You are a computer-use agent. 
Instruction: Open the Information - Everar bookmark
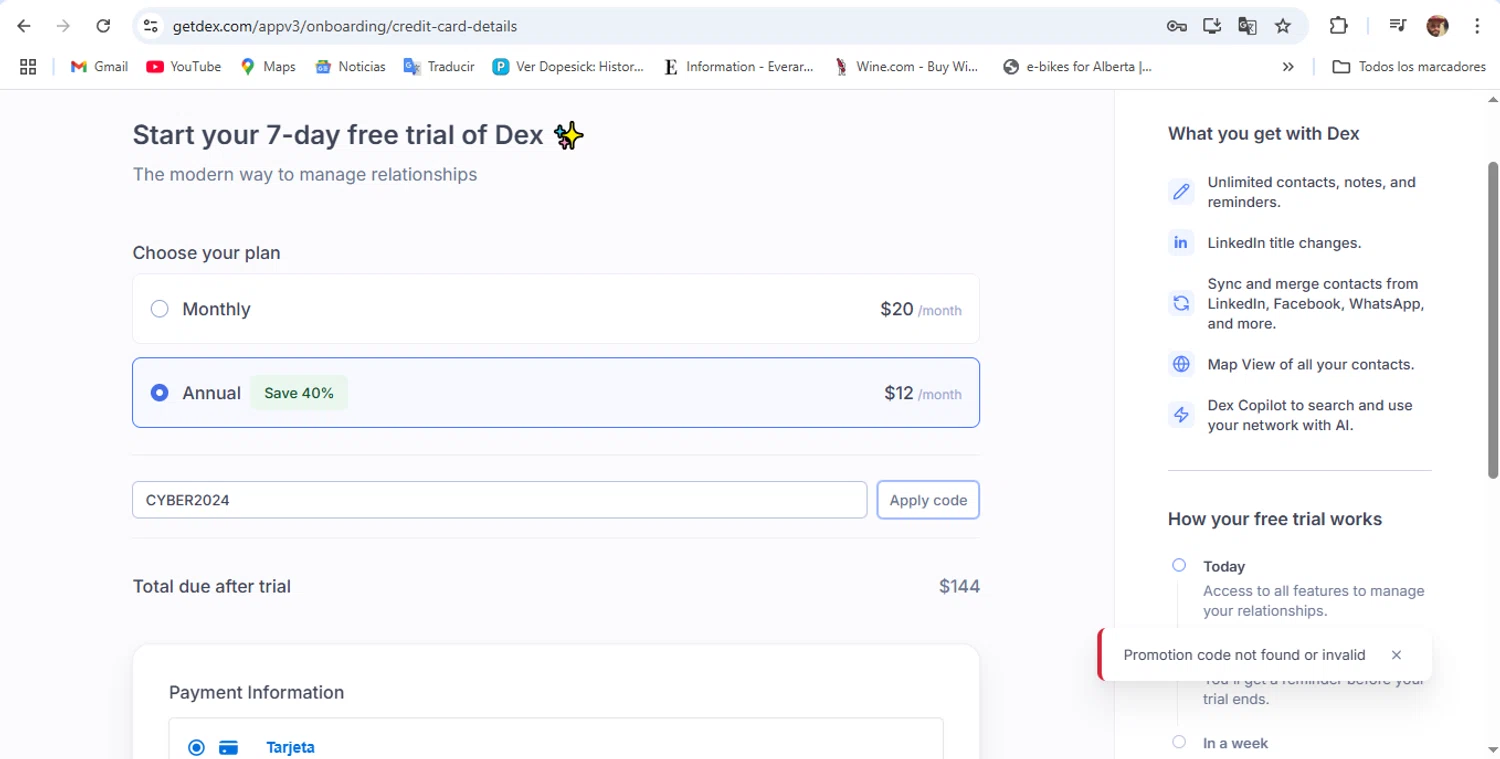point(738,67)
